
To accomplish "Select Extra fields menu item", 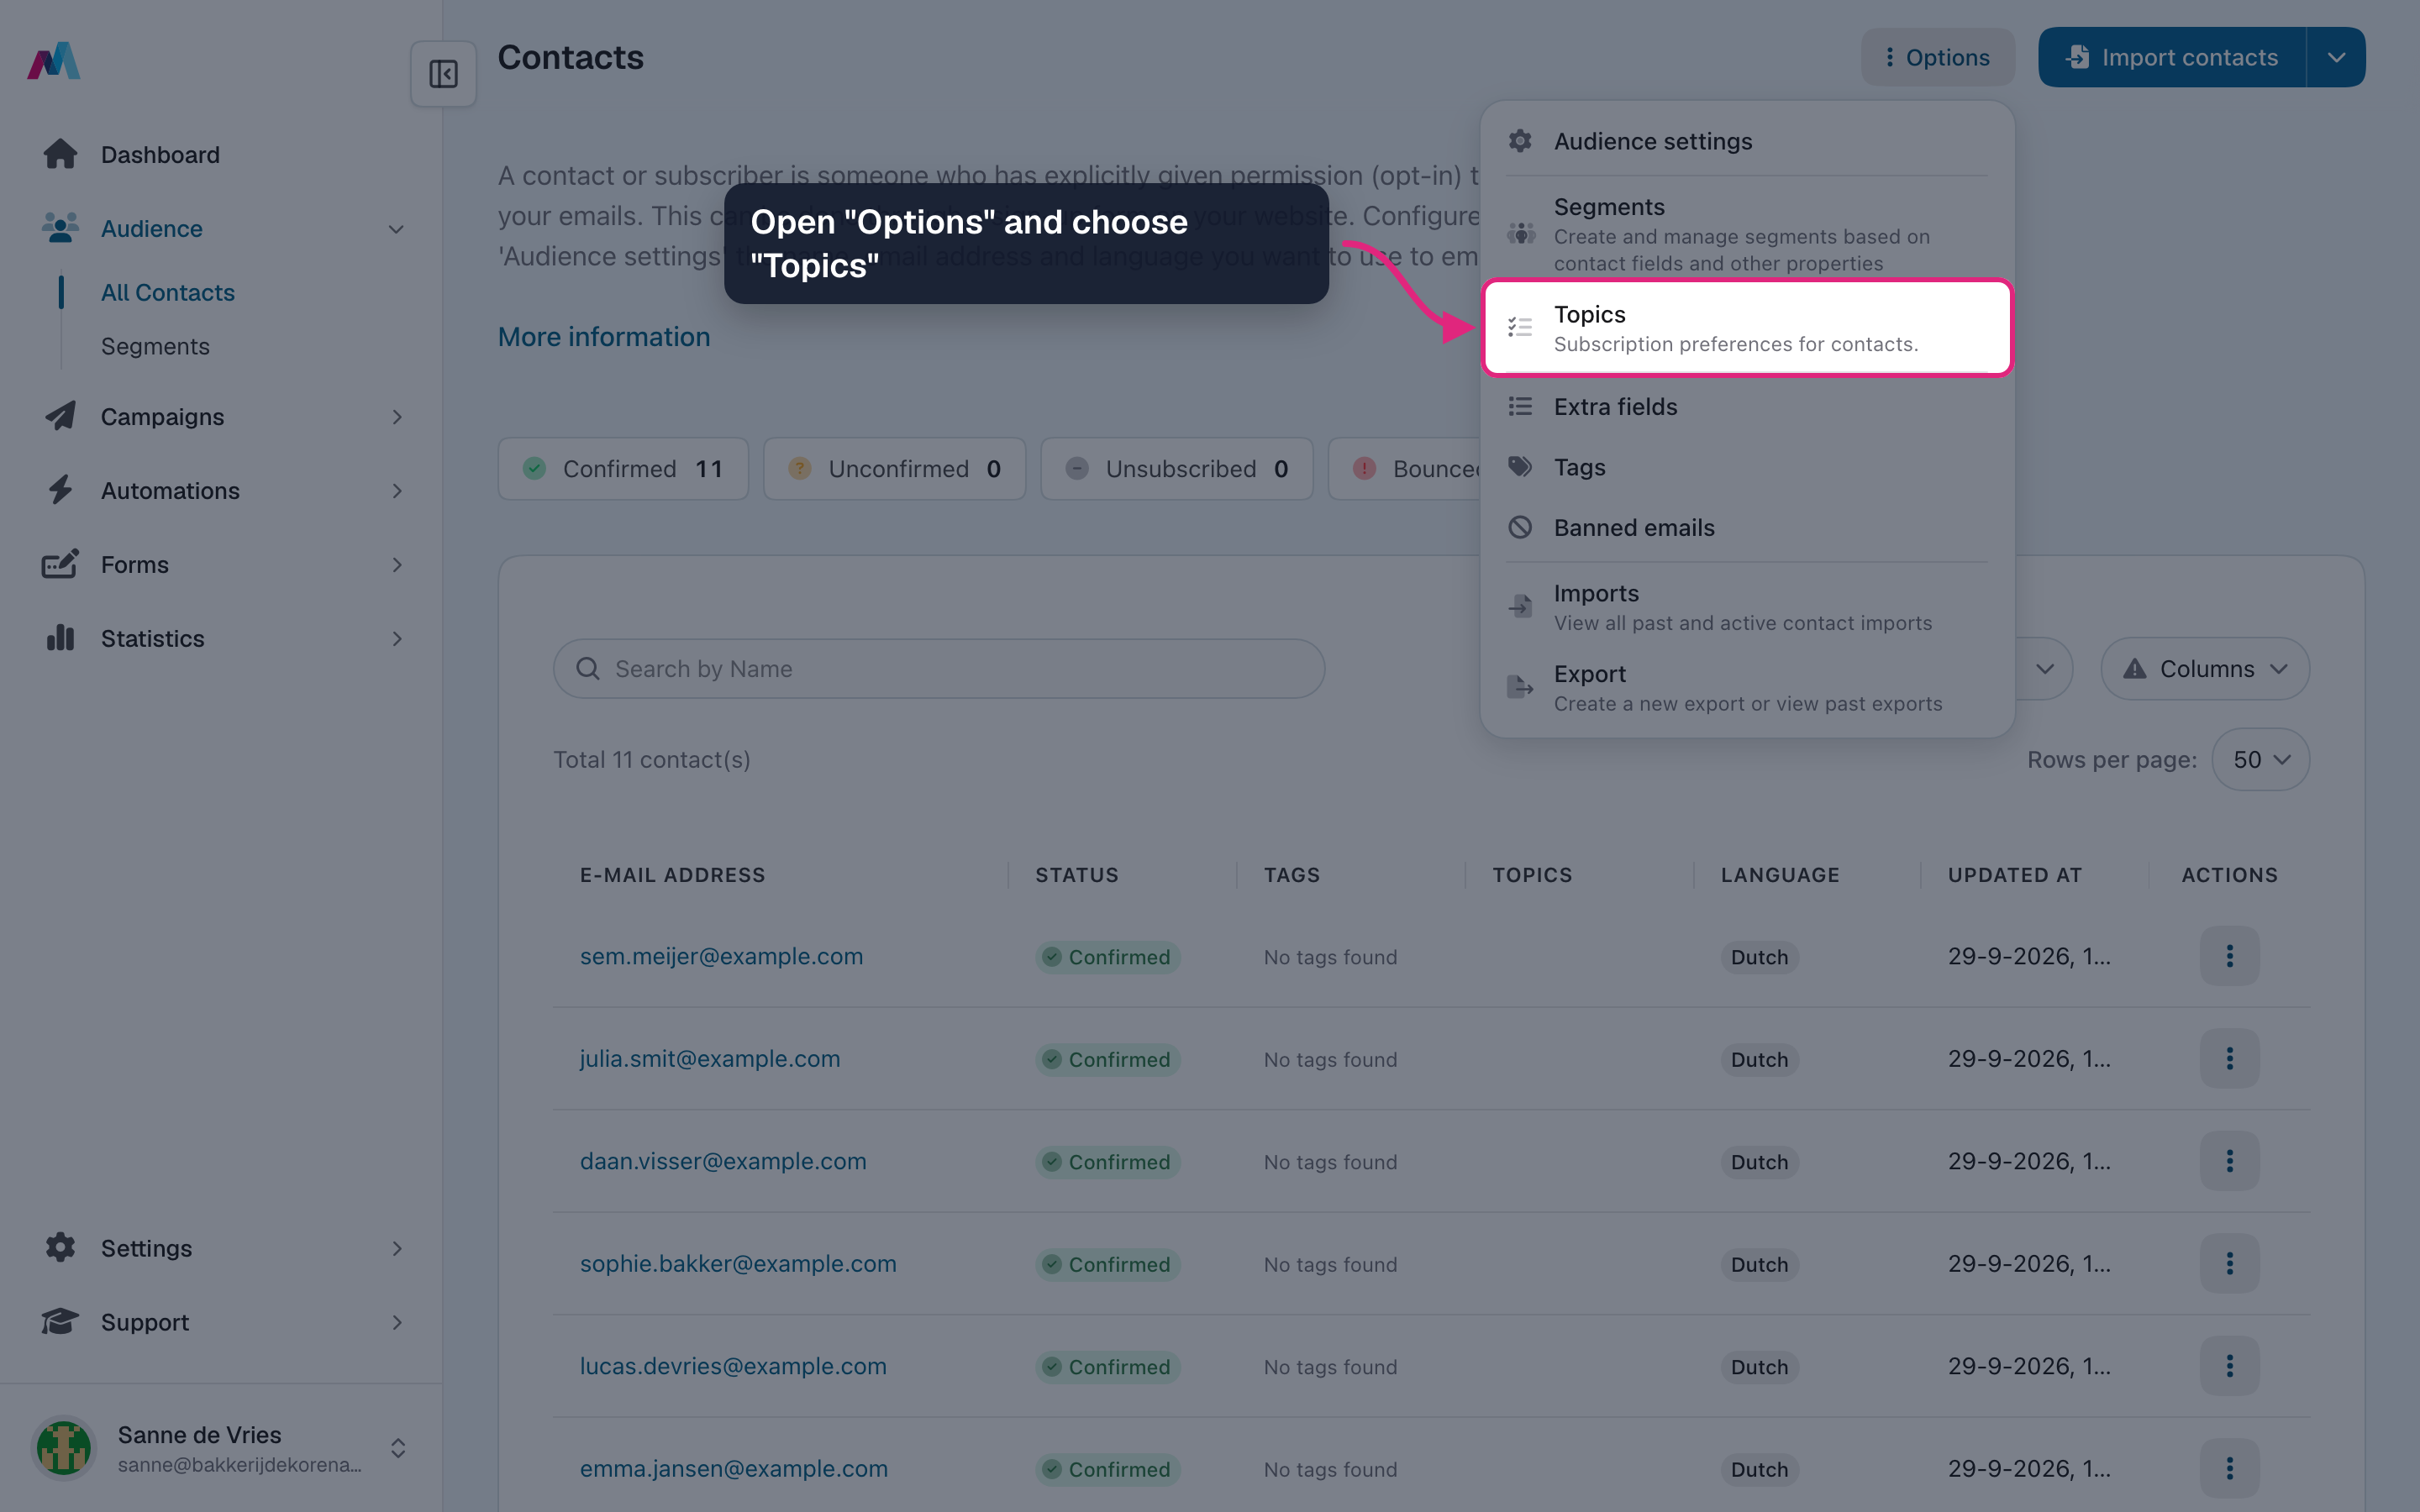I will [x=1746, y=406].
